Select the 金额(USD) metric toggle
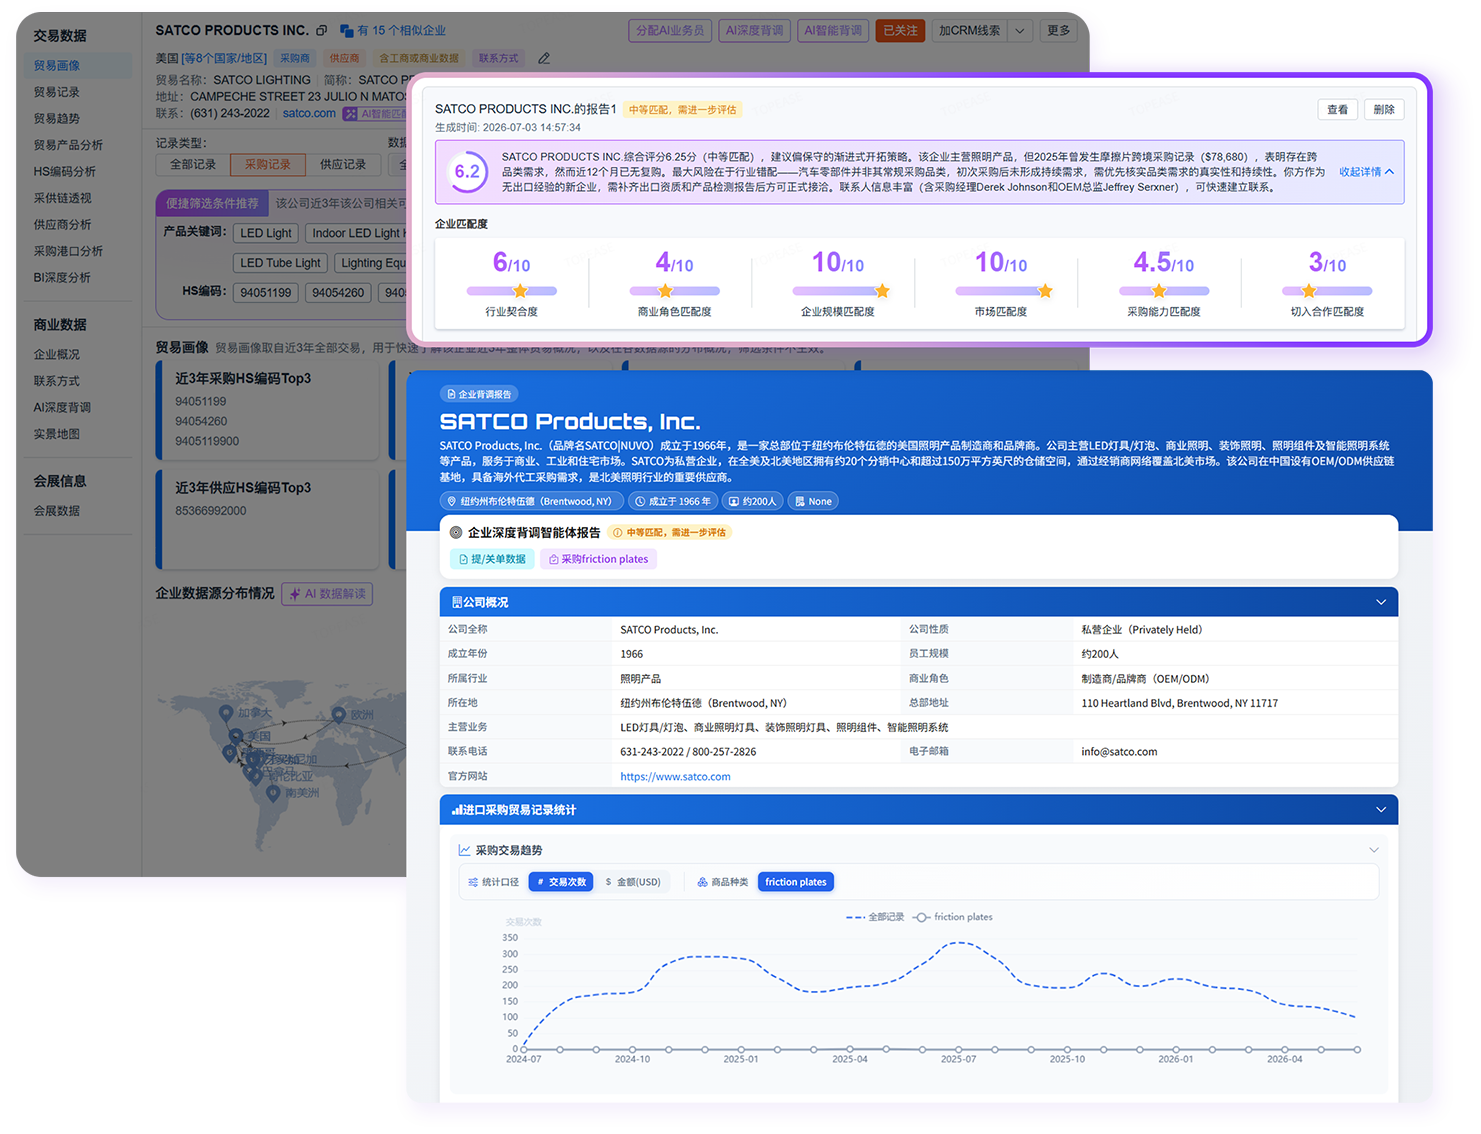The width and height of the screenshot is (1481, 1134). click(x=633, y=882)
